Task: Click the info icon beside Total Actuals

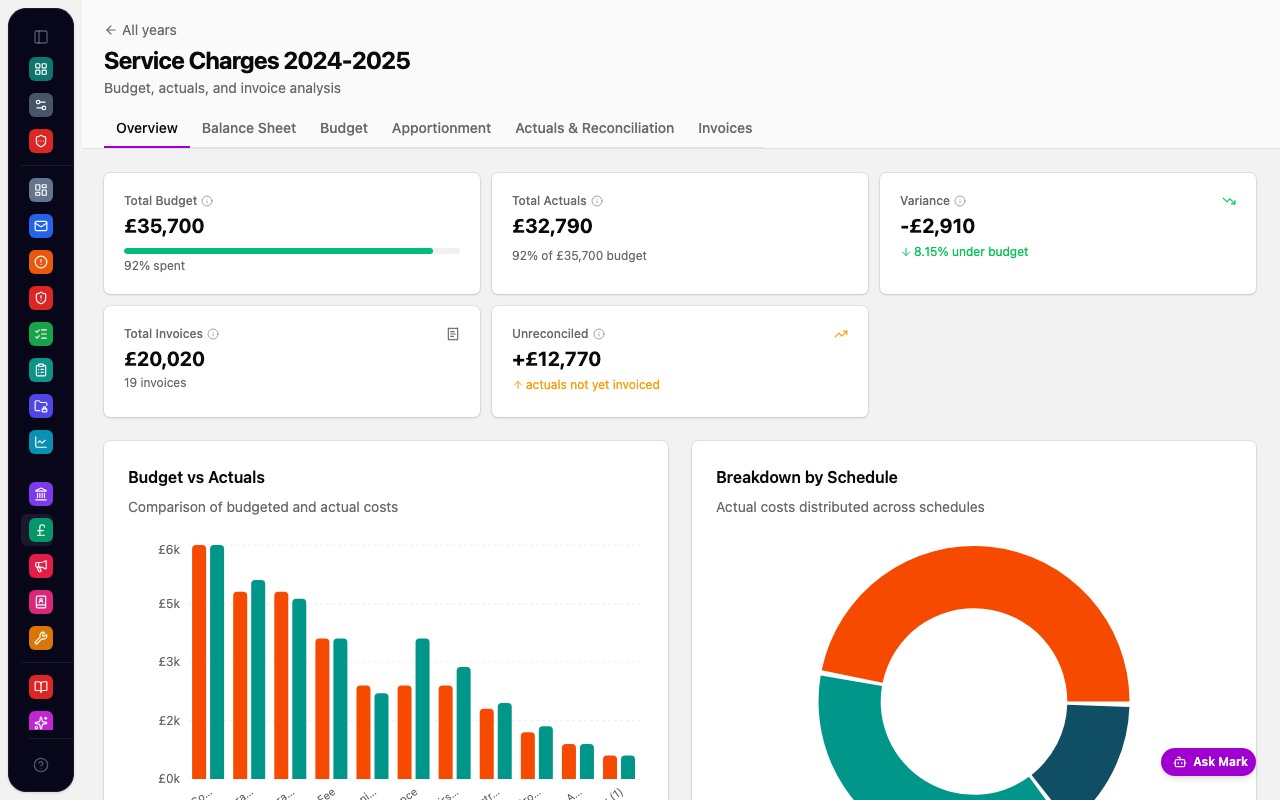Action: [x=597, y=201]
